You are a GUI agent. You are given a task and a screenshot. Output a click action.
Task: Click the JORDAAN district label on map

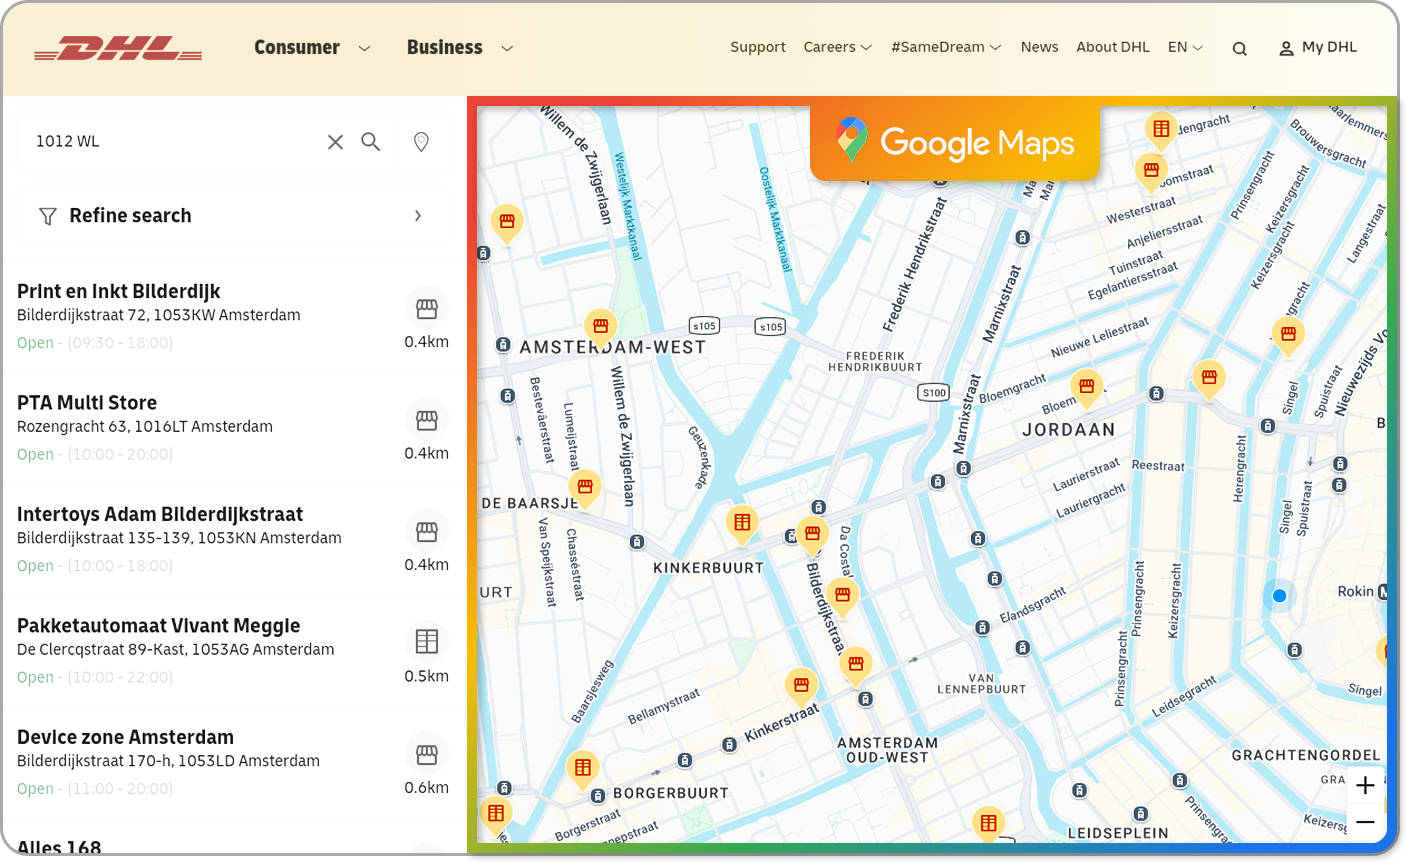(1069, 430)
